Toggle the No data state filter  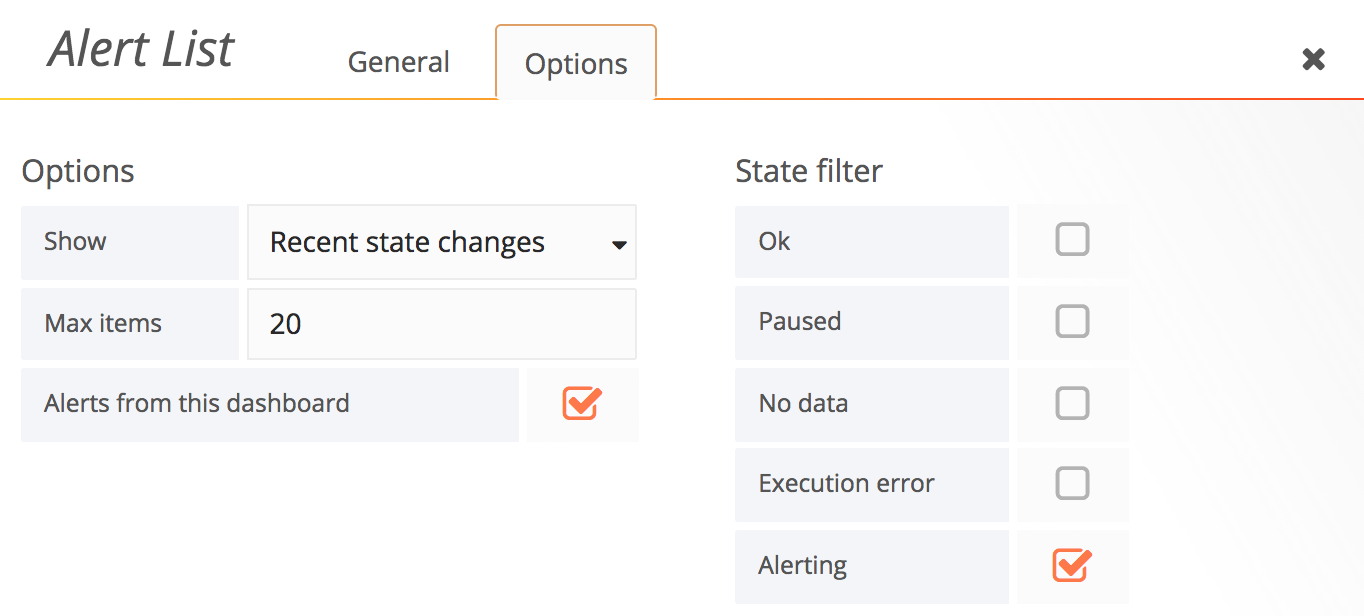[1072, 403]
